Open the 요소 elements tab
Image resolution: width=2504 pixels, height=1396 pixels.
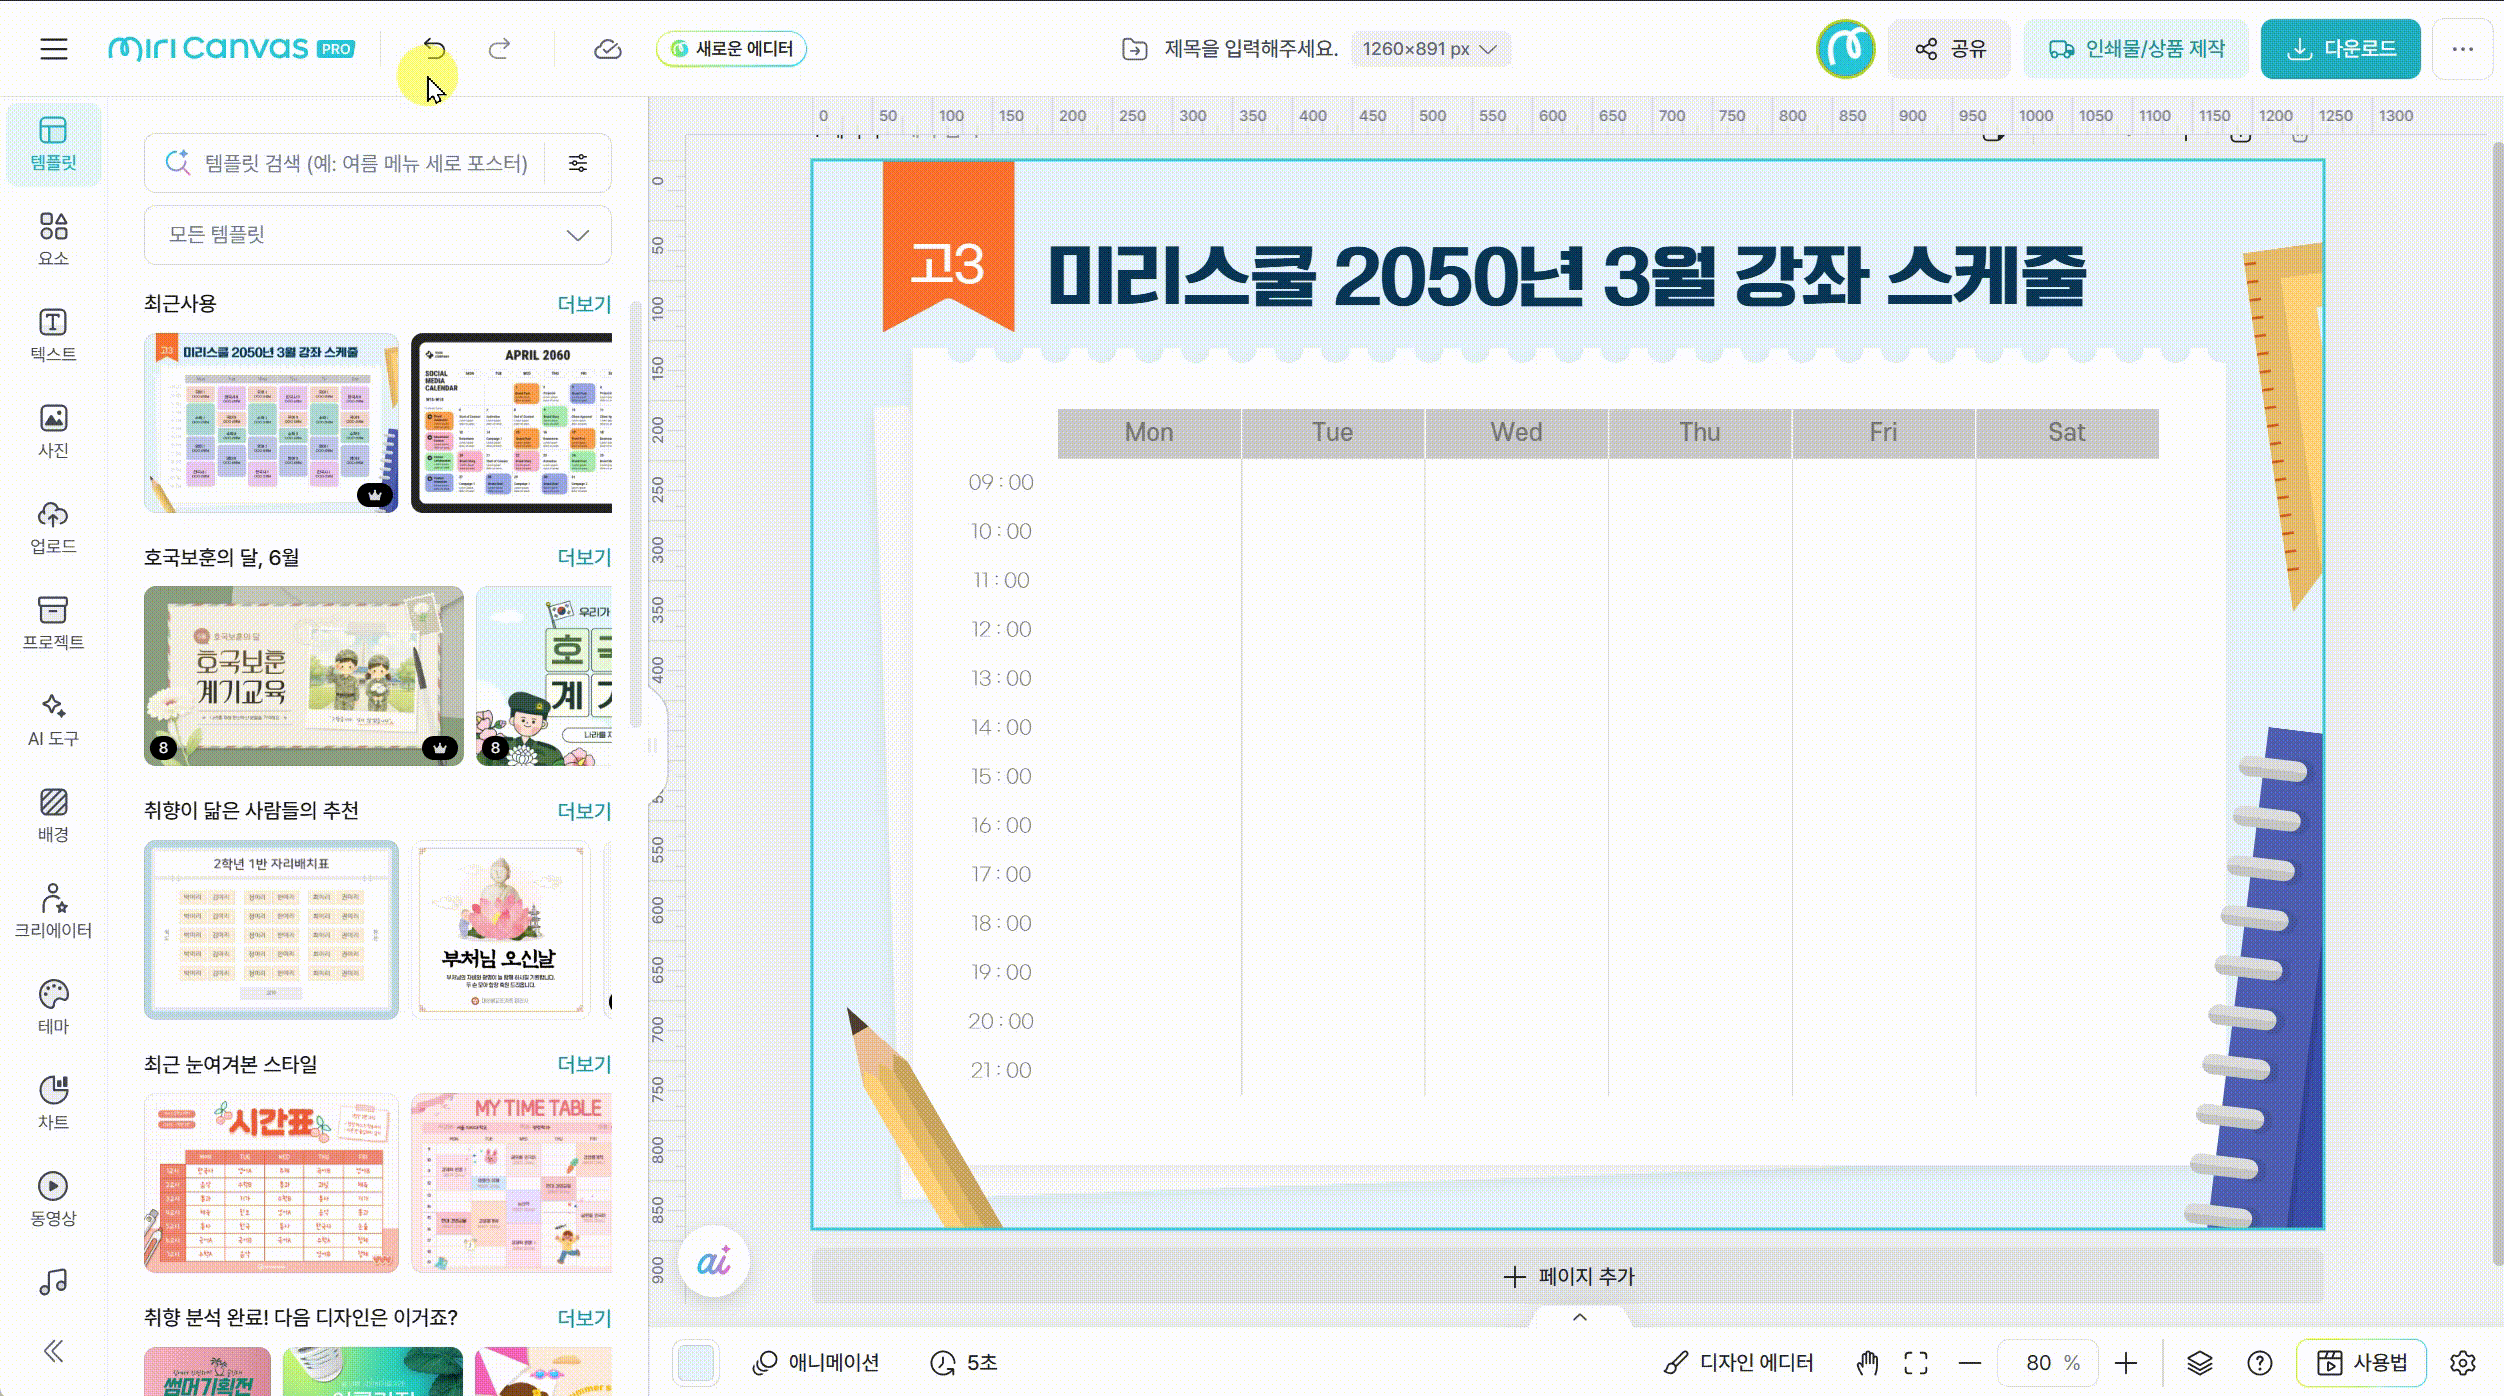(x=53, y=240)
